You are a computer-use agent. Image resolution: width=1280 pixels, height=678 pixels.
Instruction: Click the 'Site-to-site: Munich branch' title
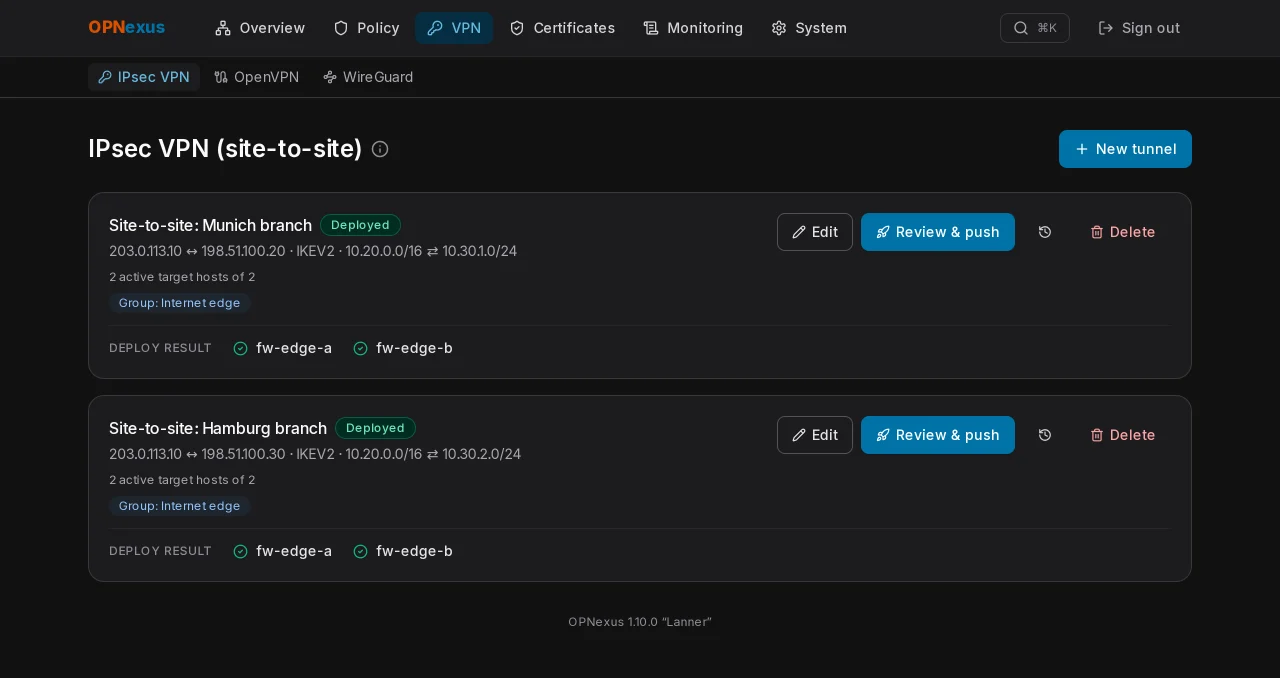[x=210, y=225]
